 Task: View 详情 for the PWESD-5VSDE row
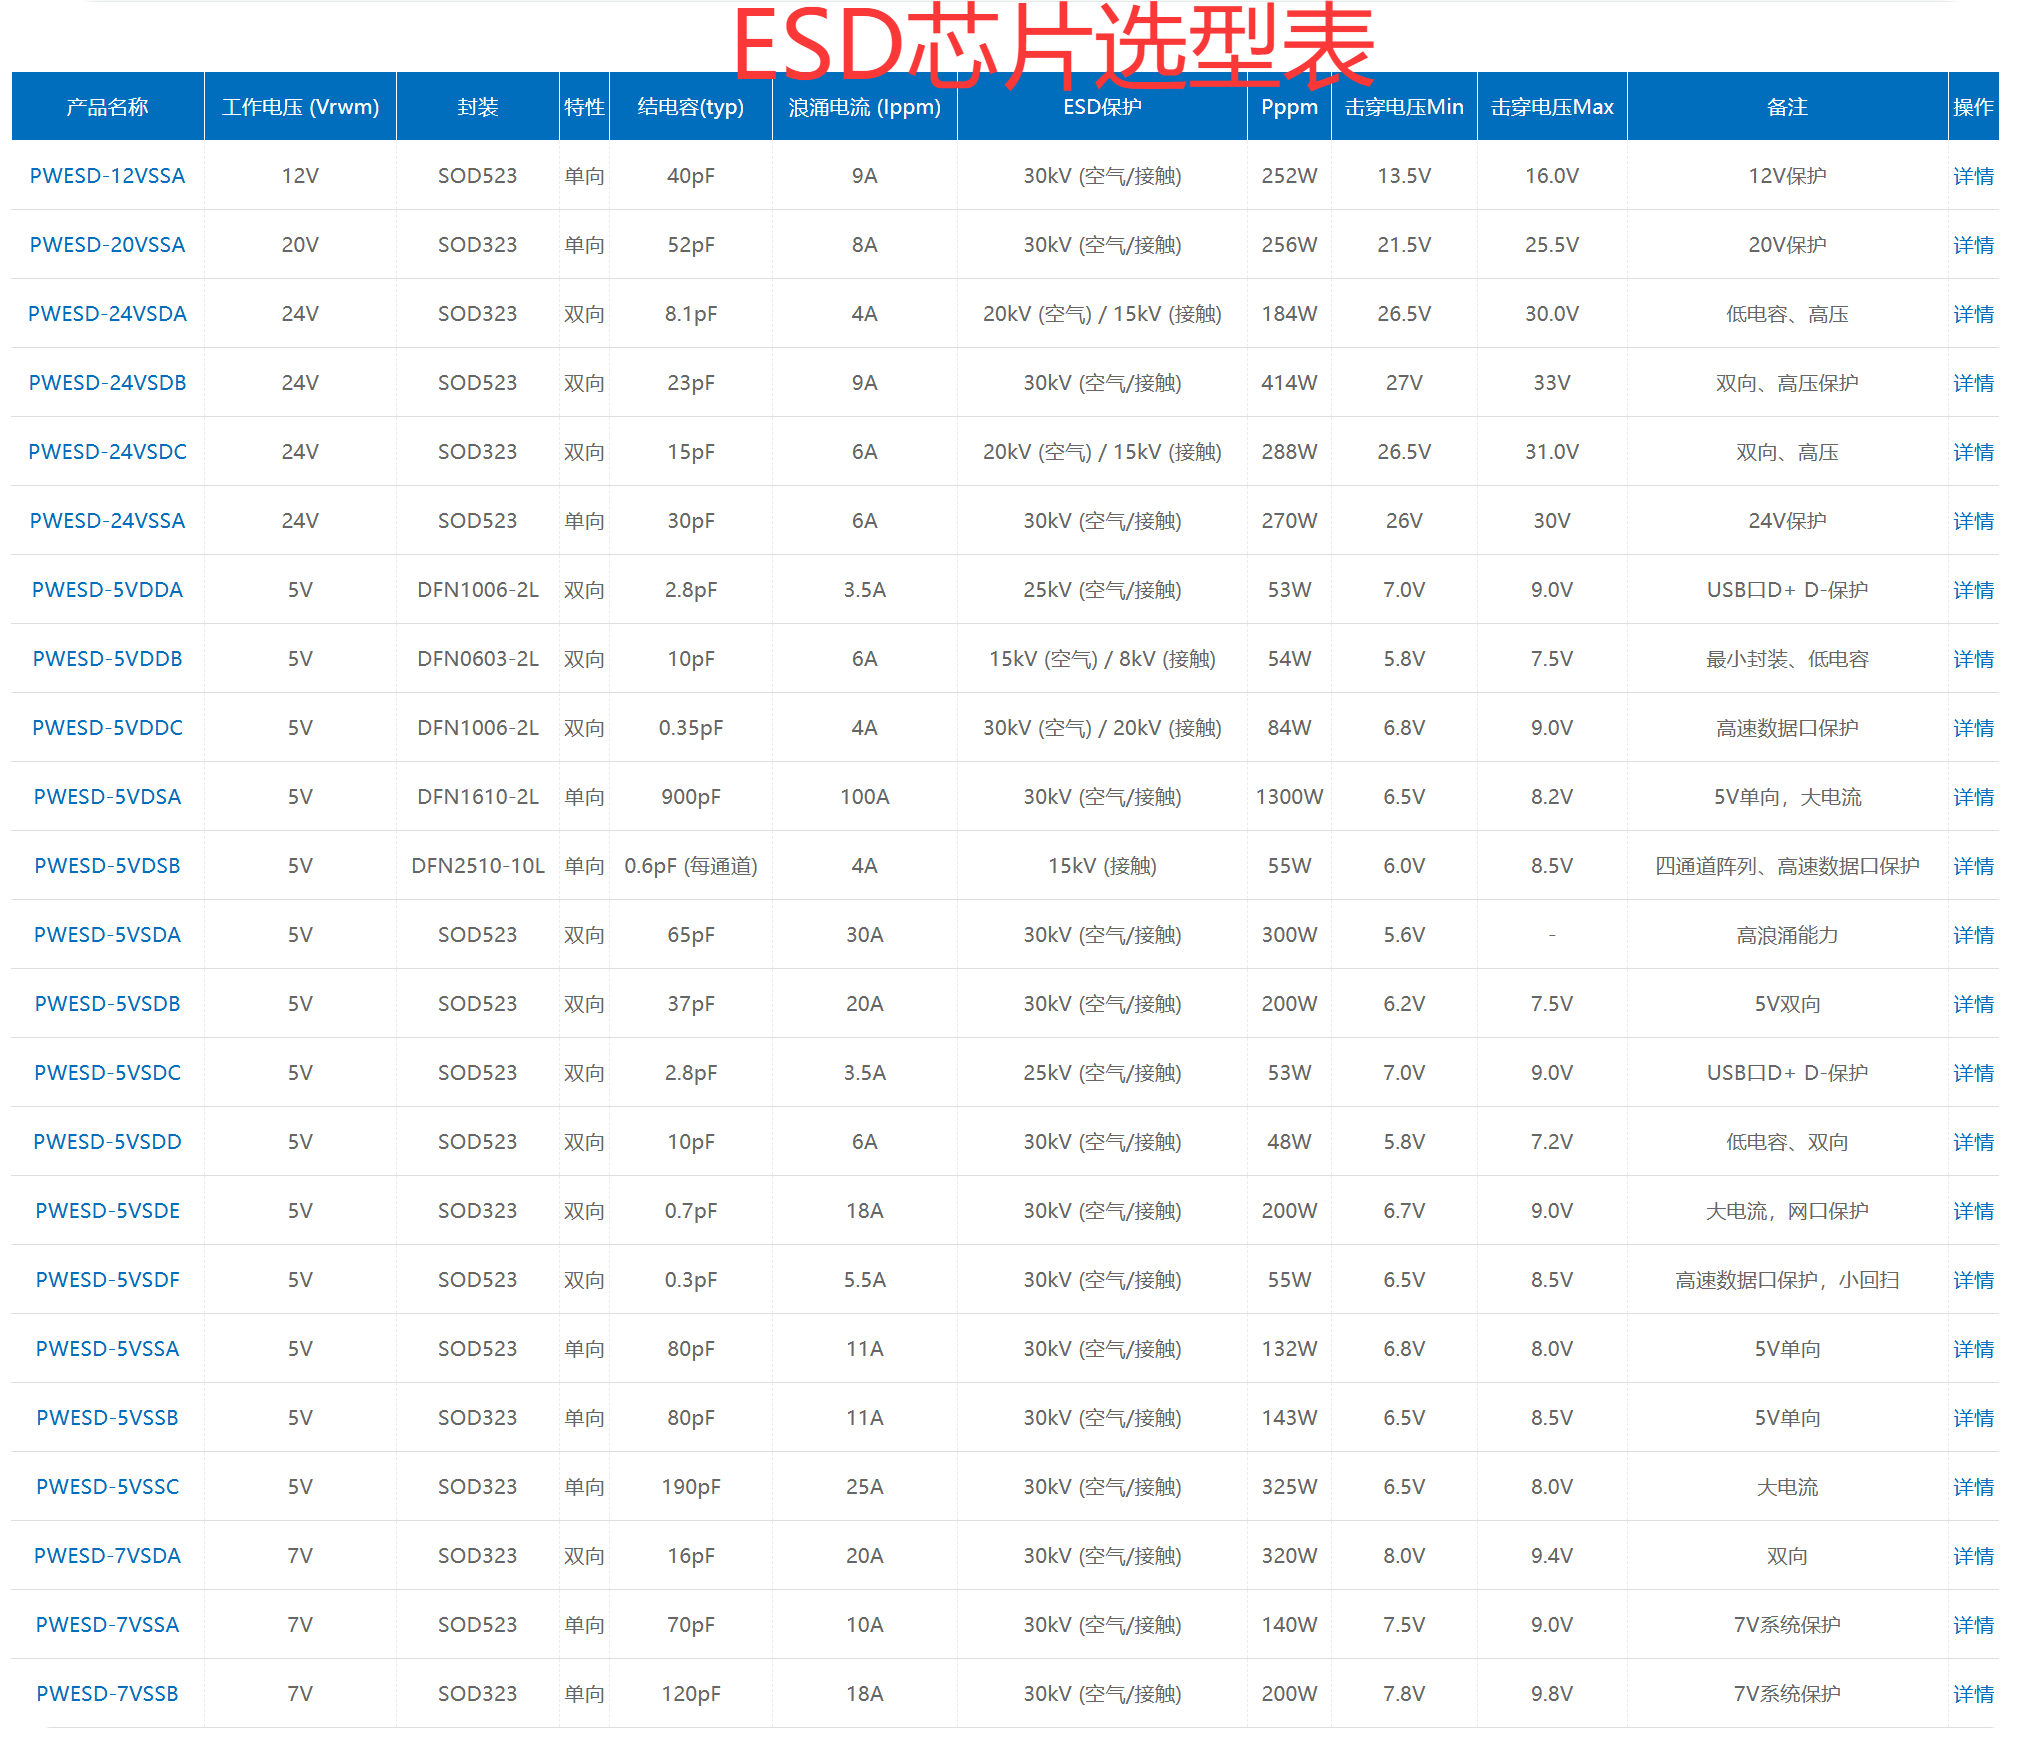tap(1973, 1211)
